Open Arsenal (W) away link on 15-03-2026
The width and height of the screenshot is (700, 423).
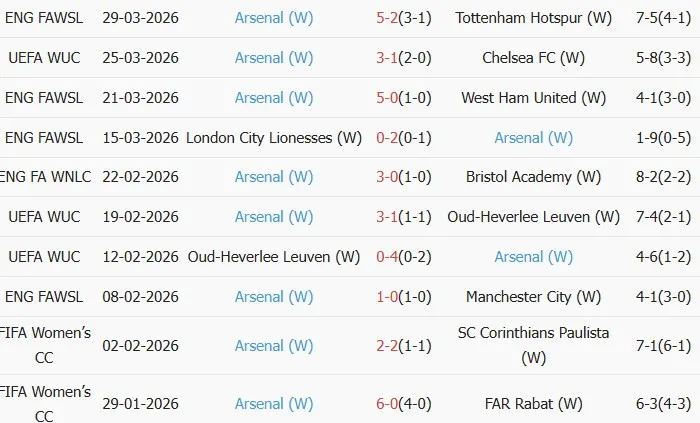coord(533,138)
